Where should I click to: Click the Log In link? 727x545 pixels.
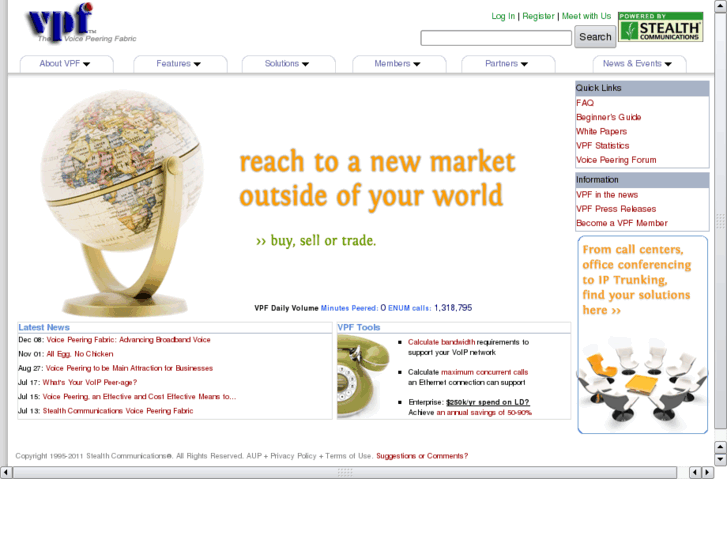[x=503, y=16]
